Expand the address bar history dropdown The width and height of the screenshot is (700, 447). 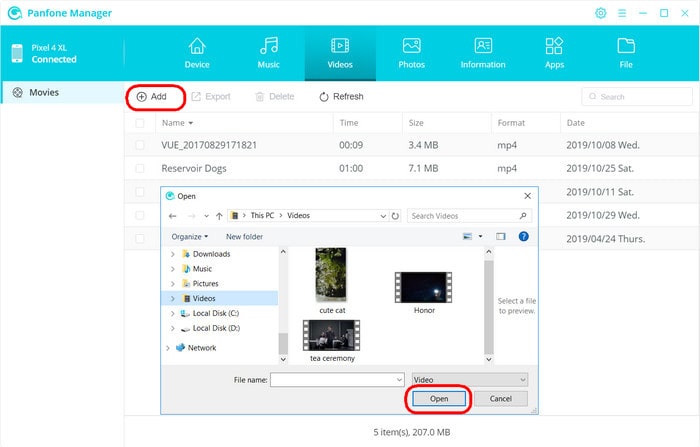tap(383, 216)
